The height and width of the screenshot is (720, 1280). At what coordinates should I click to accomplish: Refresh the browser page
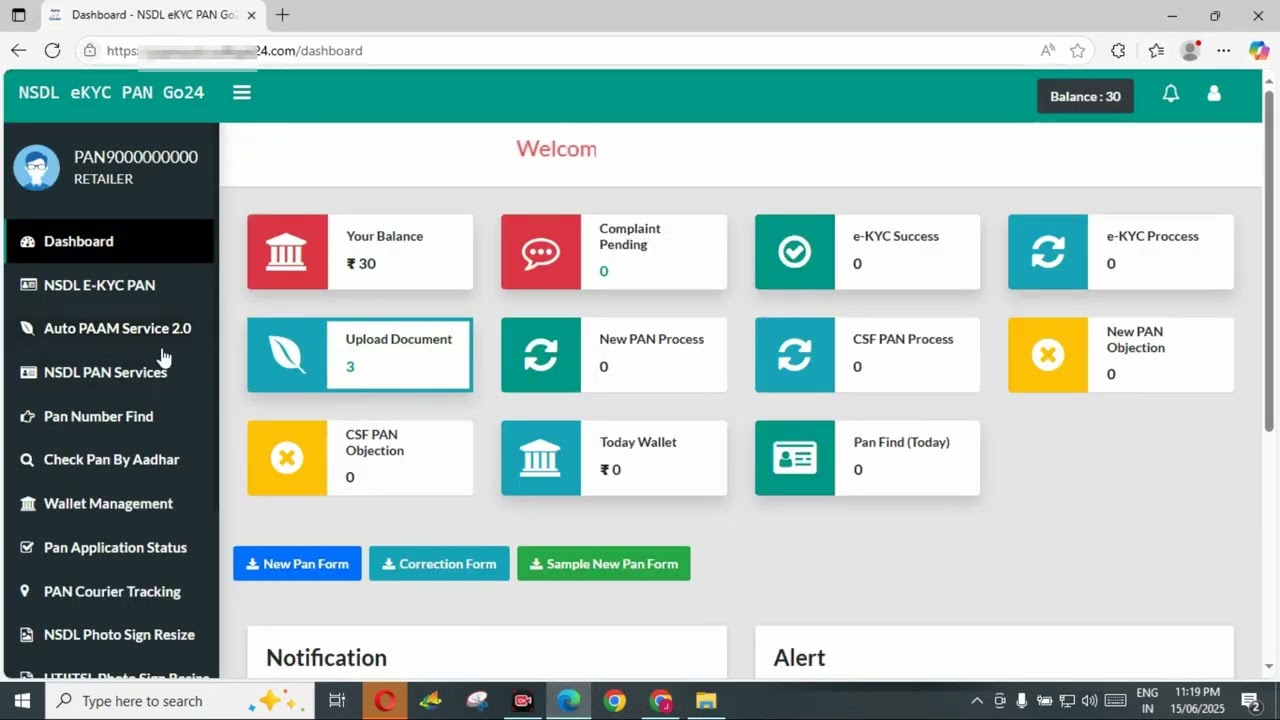[x=52, y=50]
